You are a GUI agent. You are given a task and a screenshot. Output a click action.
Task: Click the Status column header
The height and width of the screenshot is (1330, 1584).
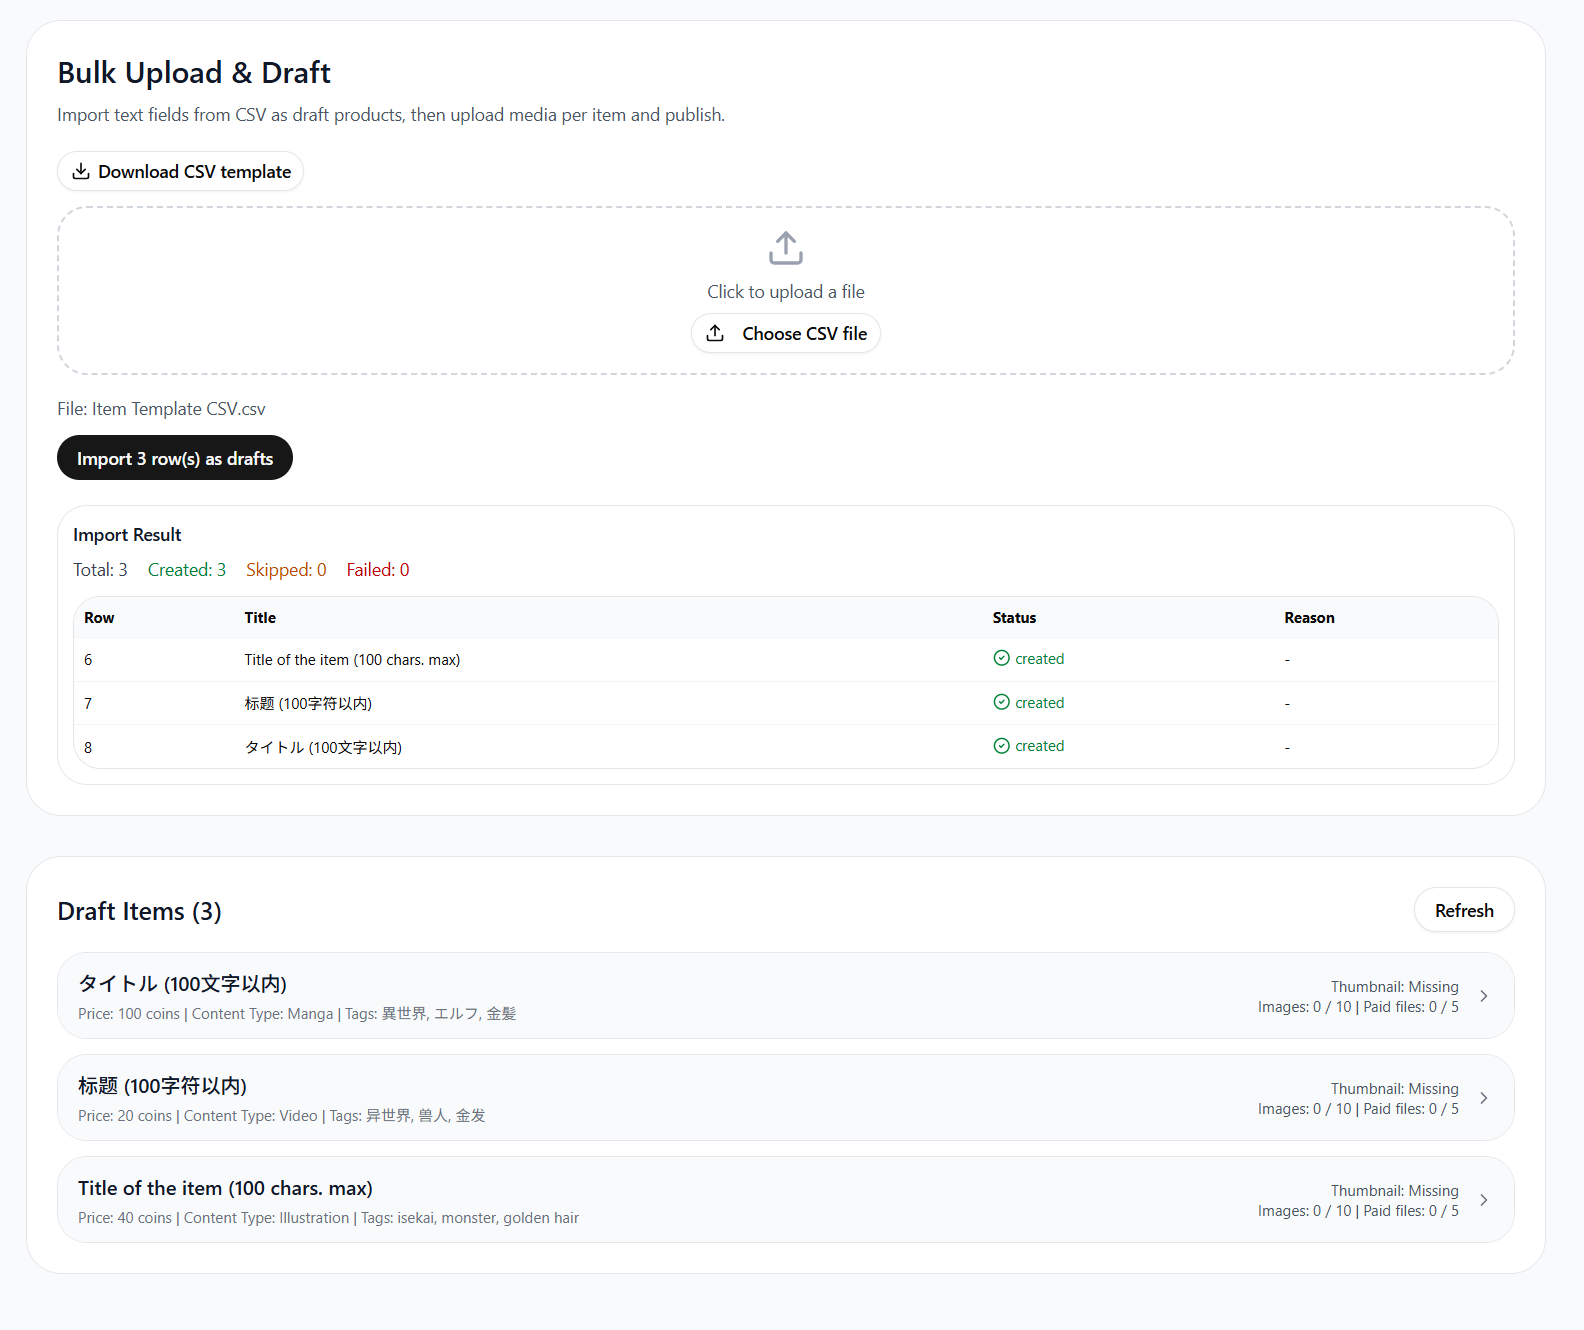tap(1014, 618)
